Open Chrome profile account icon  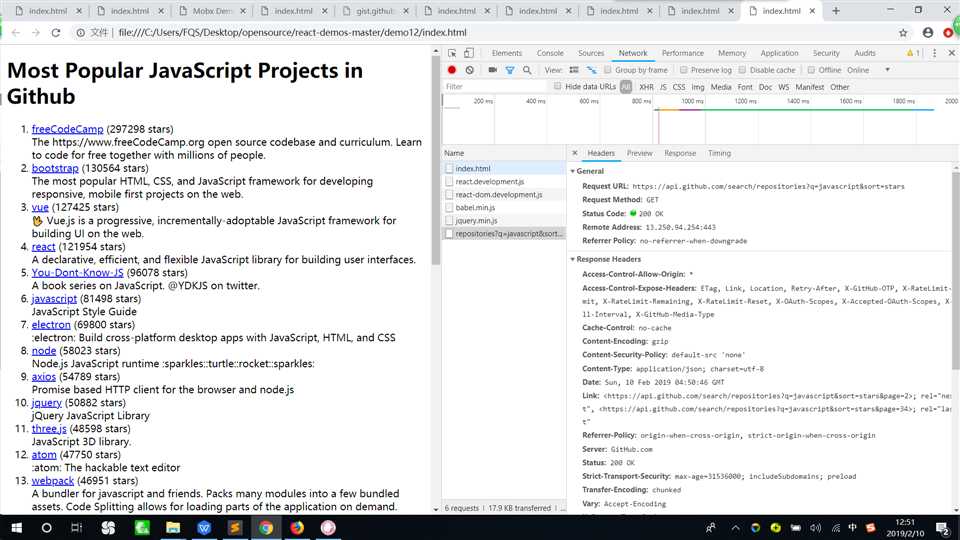pos(928,32)
